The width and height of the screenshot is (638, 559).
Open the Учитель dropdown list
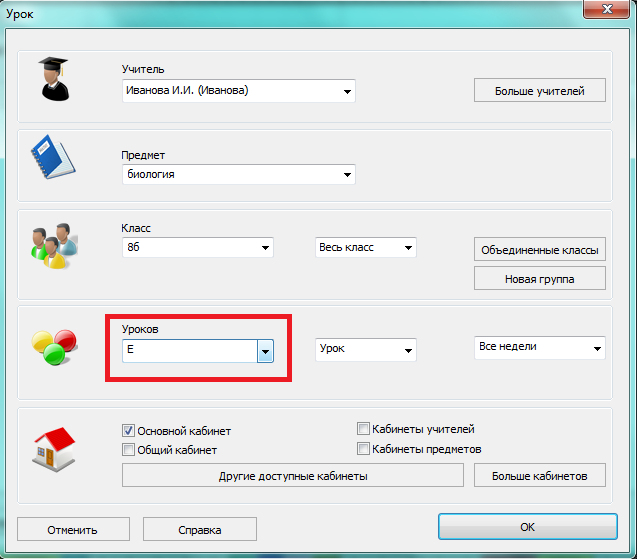click(347, 92)
